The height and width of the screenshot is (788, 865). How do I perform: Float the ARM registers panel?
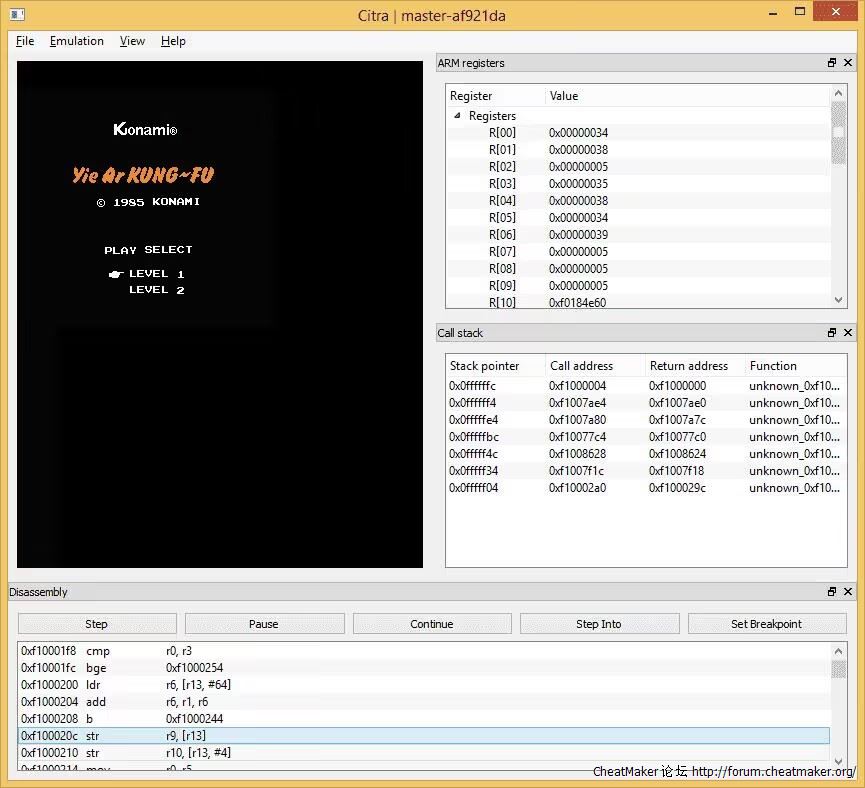831,63
